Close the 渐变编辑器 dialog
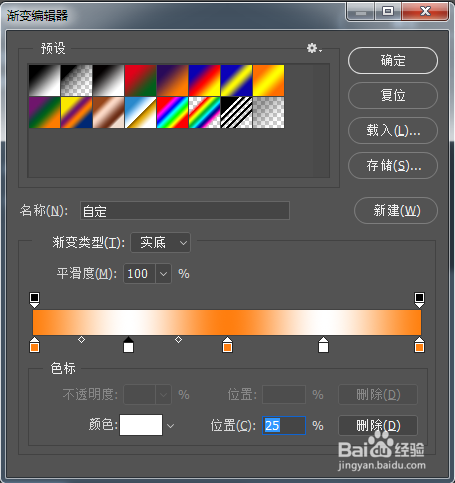This screenshot has width=455, height=483. [425, 12]
